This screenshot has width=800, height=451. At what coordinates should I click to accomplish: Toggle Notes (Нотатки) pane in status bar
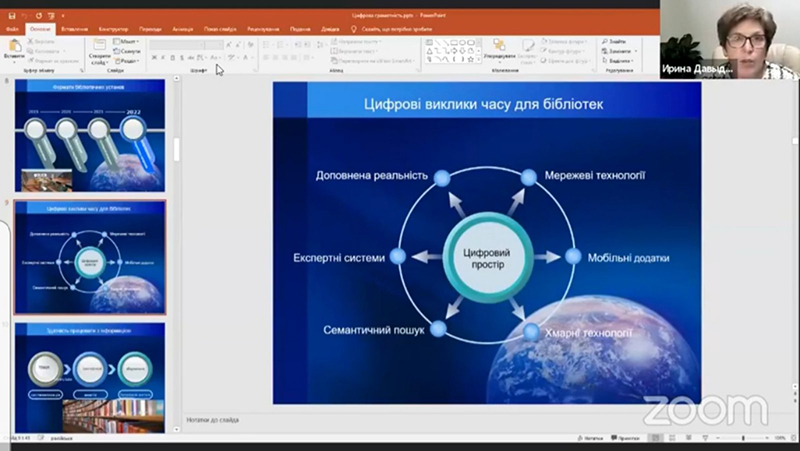[x=590, y=438]
